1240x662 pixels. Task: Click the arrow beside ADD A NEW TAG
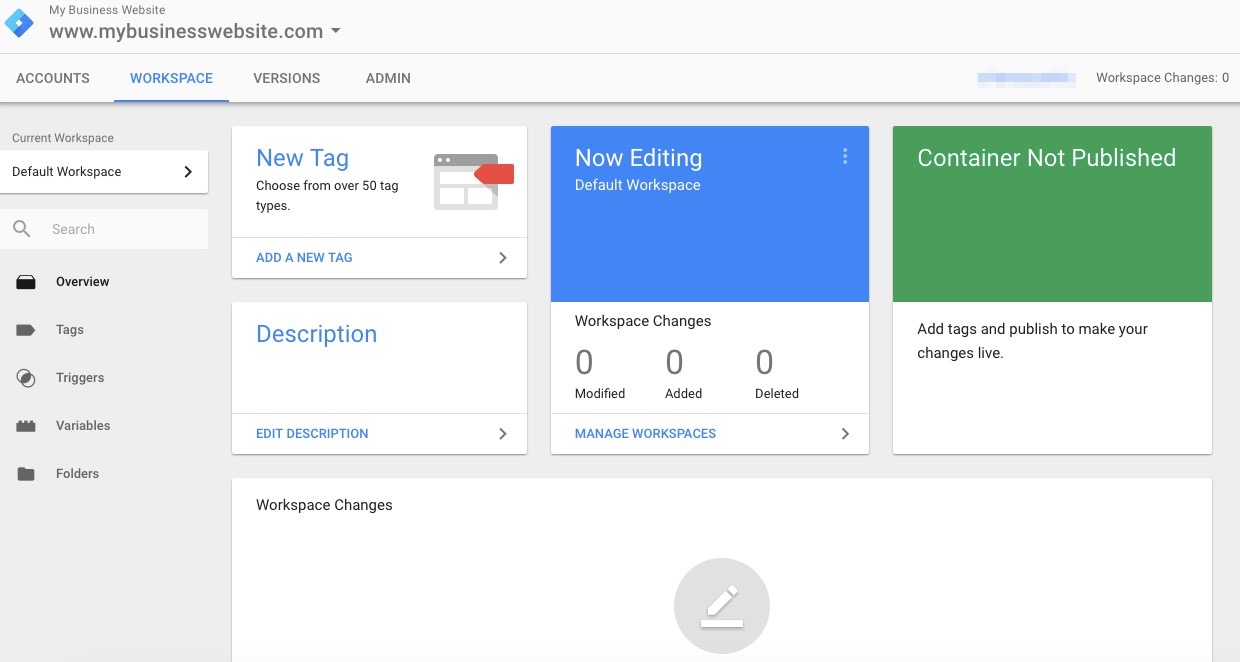(503, 257)
